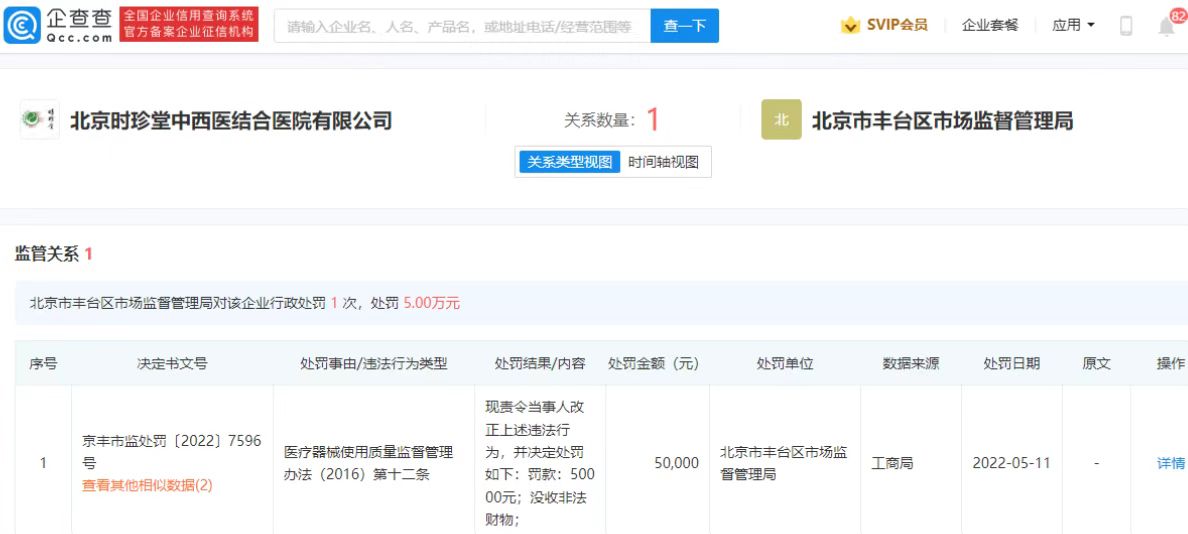Click 原文 column header

coord(1096,364)
